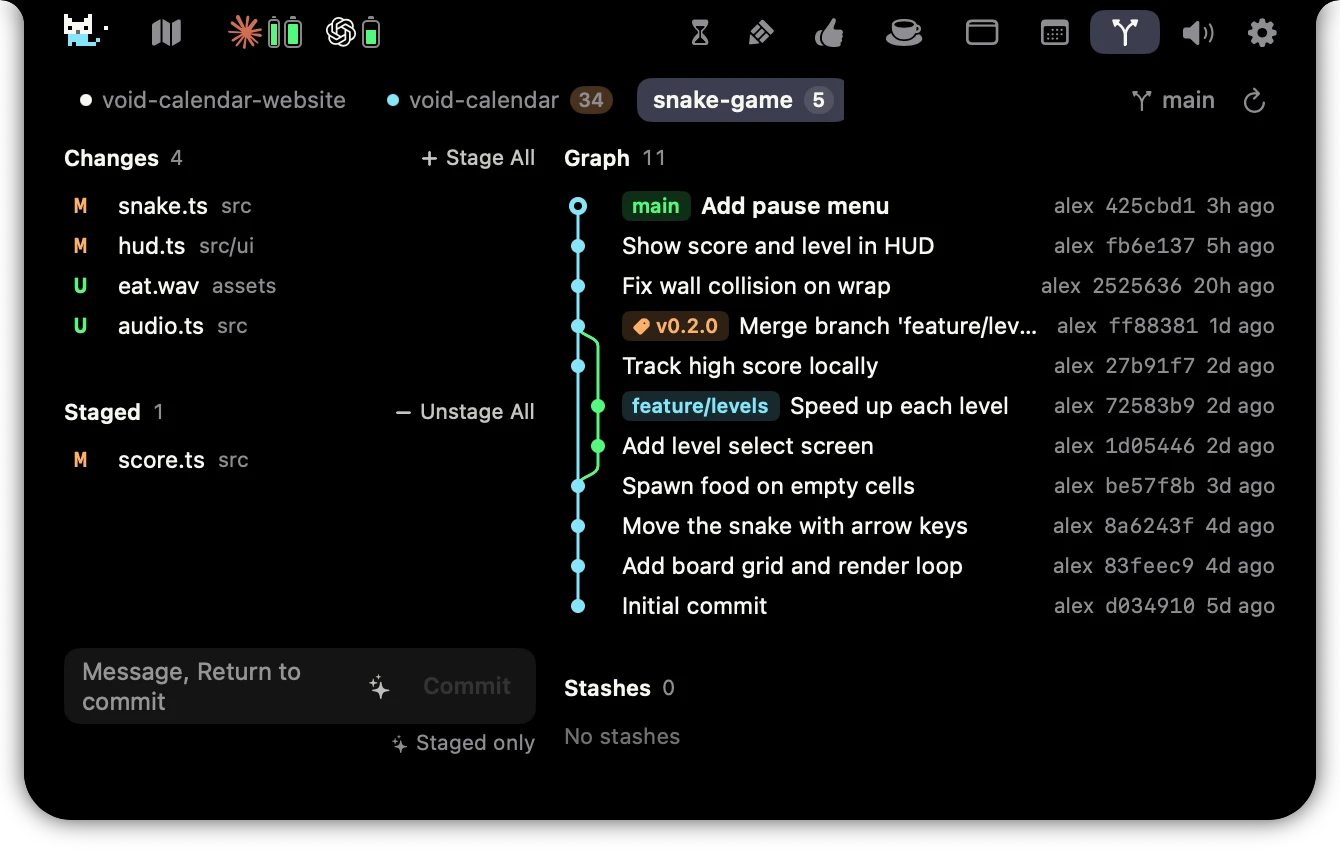Viewport: 1340px width, 858px height.
Task: Click the Stage All button
Action: point(478,158)
